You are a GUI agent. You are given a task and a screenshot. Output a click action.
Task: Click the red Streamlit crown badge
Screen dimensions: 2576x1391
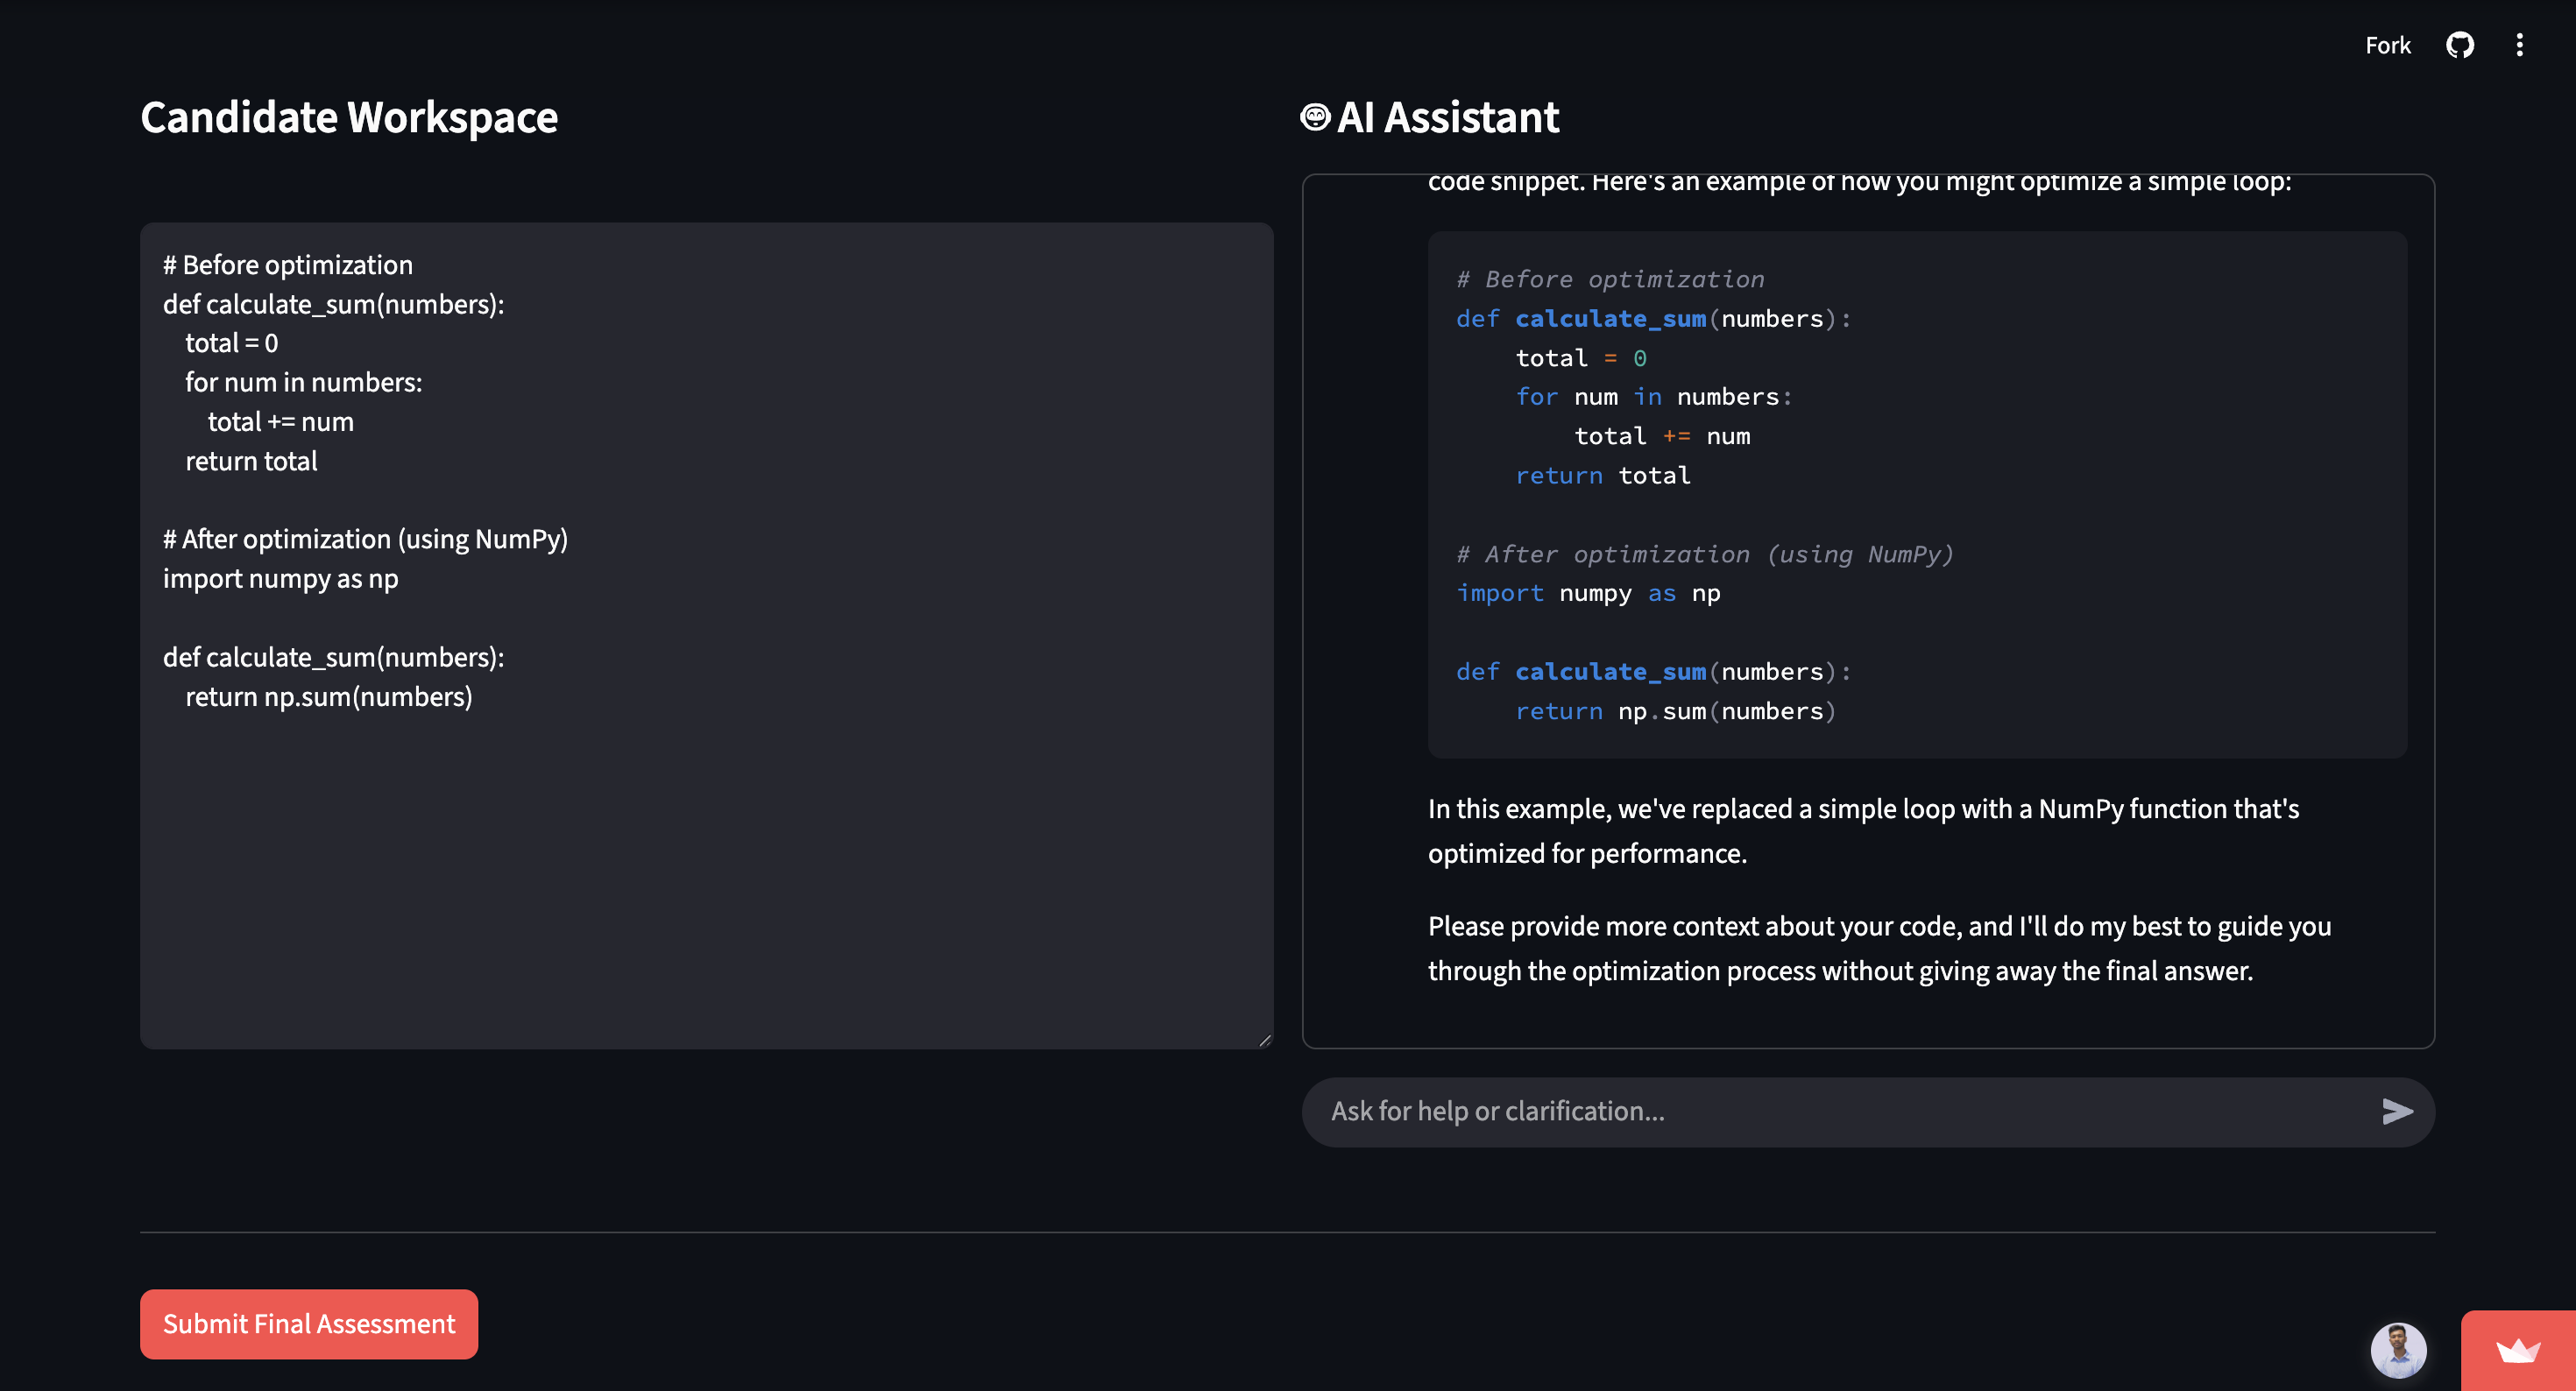(2517, 1351)
